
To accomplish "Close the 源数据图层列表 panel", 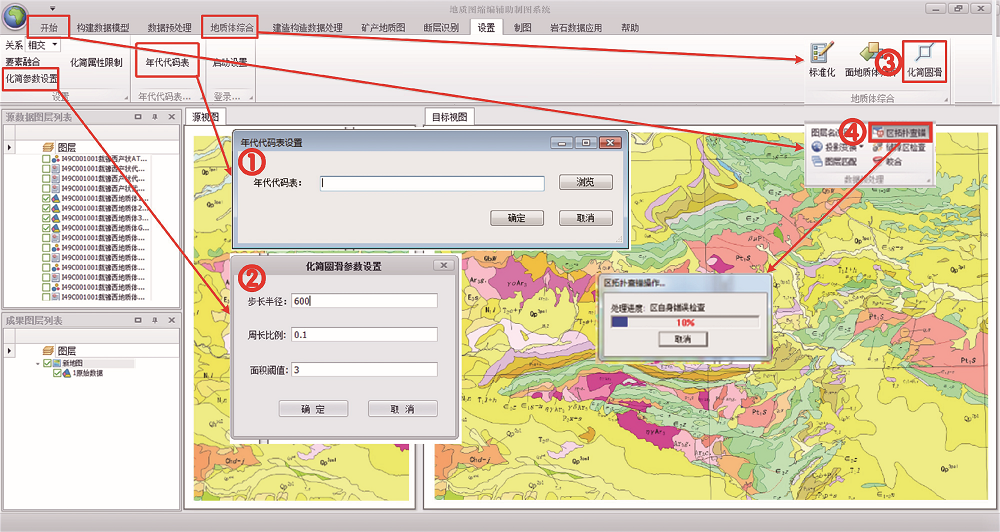I will coord(172,117).
